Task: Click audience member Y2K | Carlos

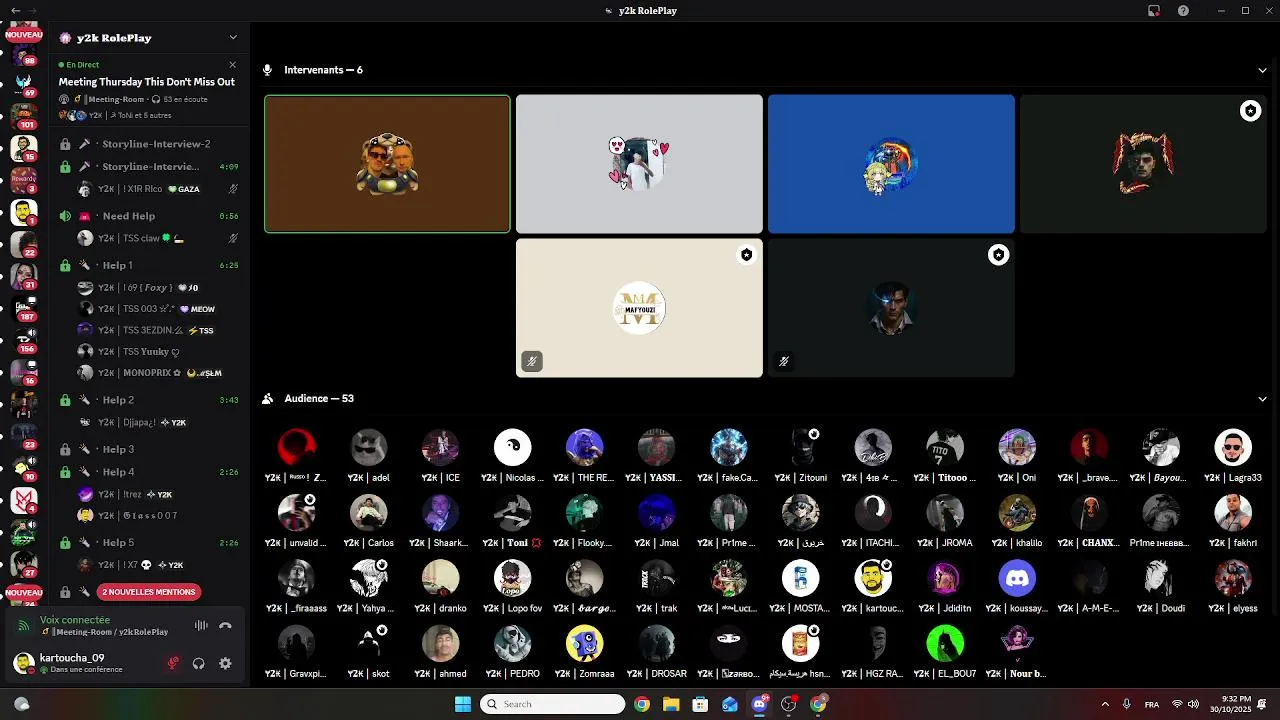Action: coord(368,522)
